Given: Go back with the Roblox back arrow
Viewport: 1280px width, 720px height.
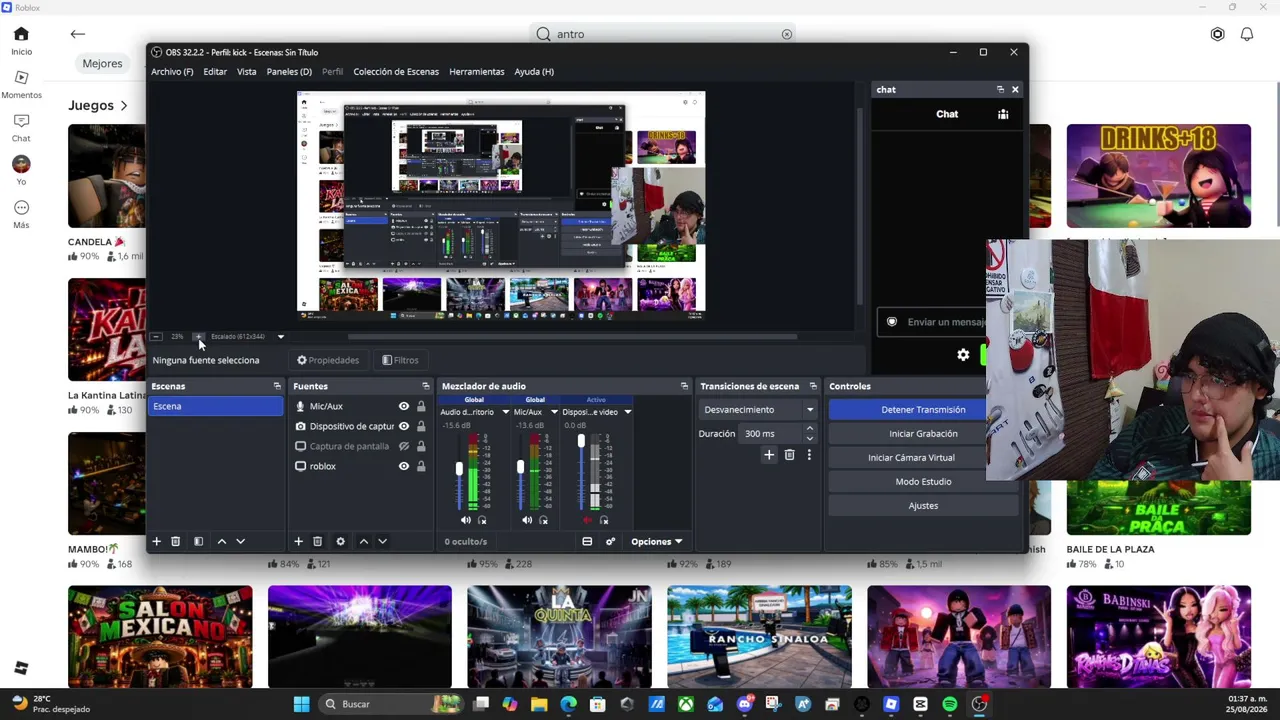Looking at the screenshot, I should (x=77, y=34).
